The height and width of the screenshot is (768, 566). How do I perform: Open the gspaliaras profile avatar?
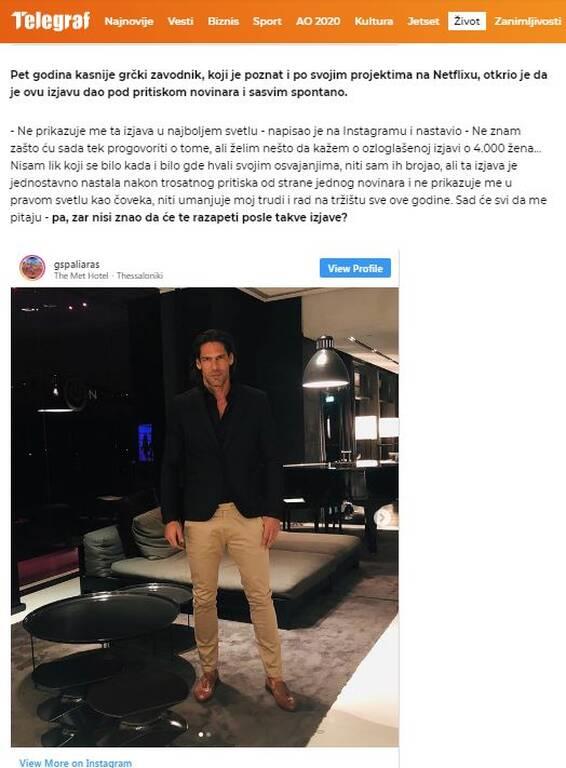click(x=32, y=268)
